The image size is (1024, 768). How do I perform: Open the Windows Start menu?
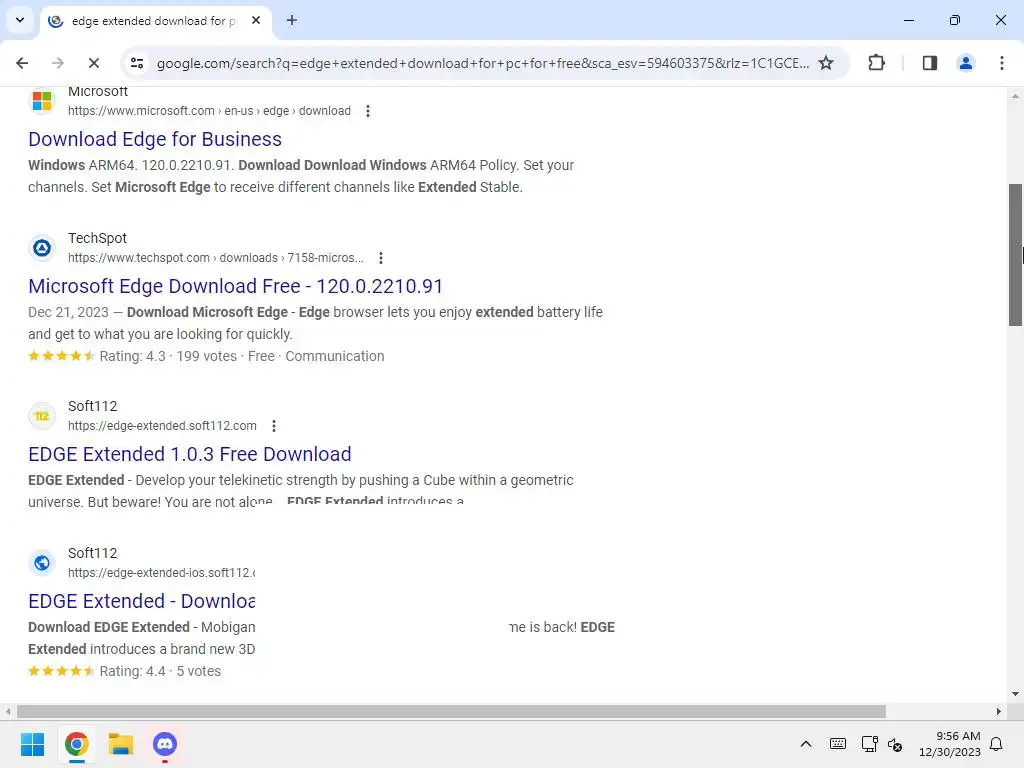[32, 744]
